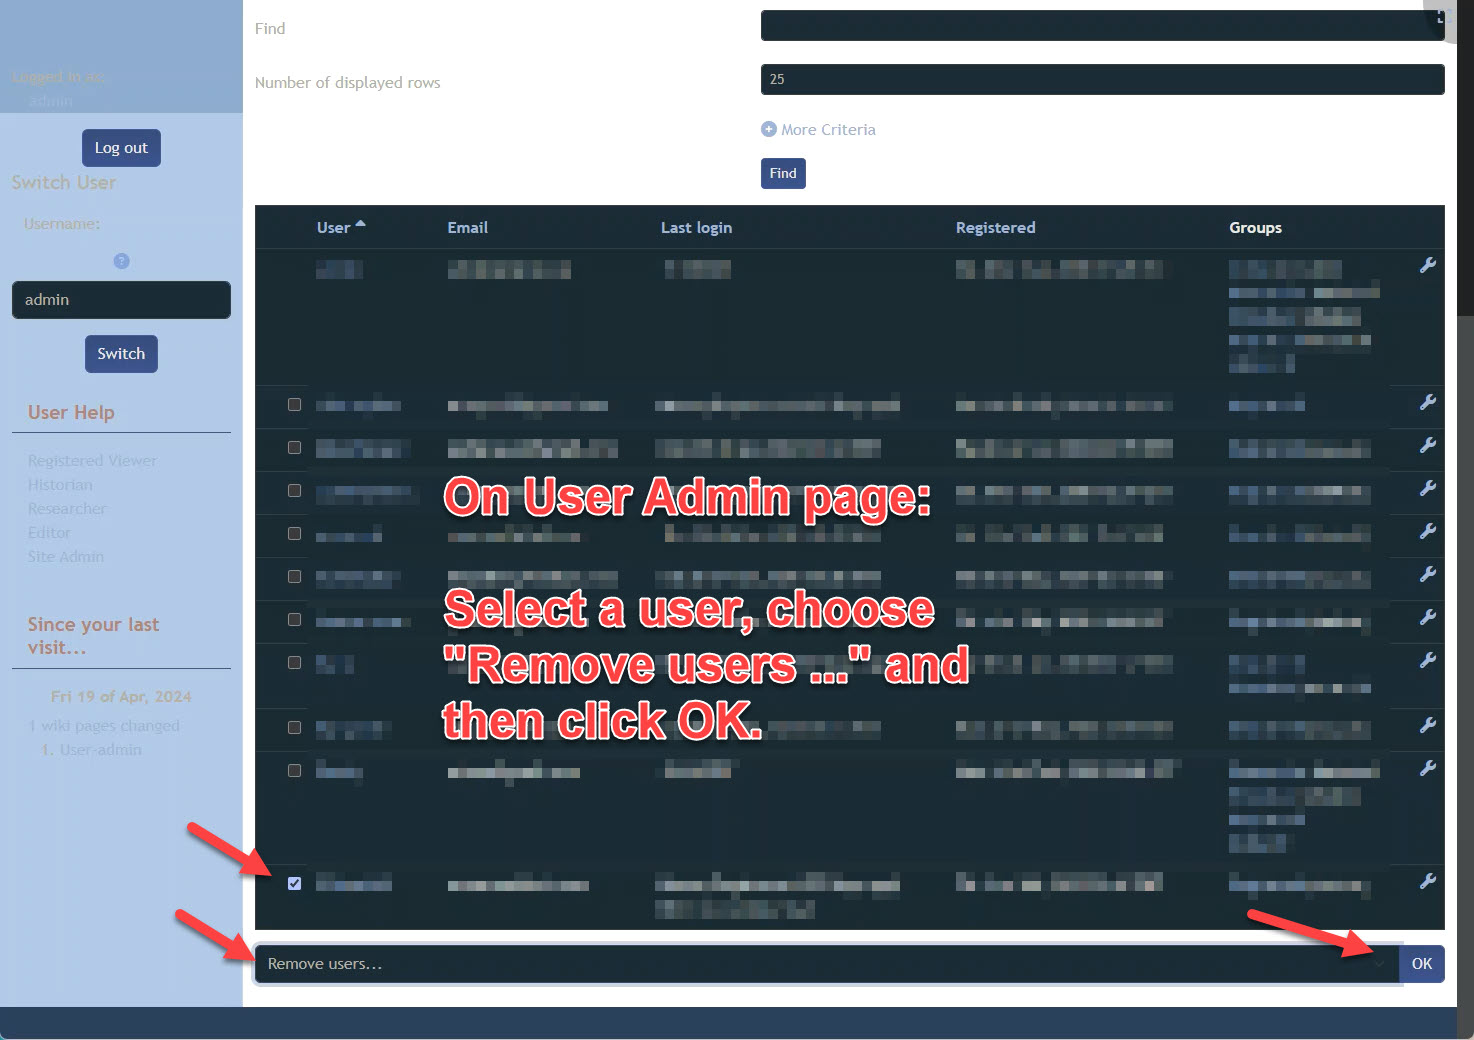Click the wrench icon for the third checkbox row
The image size is (1474, 1040).
1427,488
